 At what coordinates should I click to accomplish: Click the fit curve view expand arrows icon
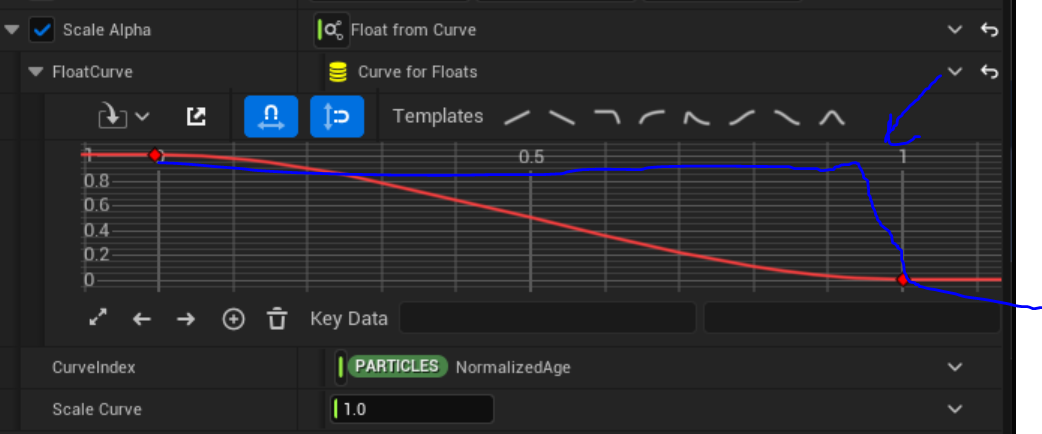click(98, 318)
